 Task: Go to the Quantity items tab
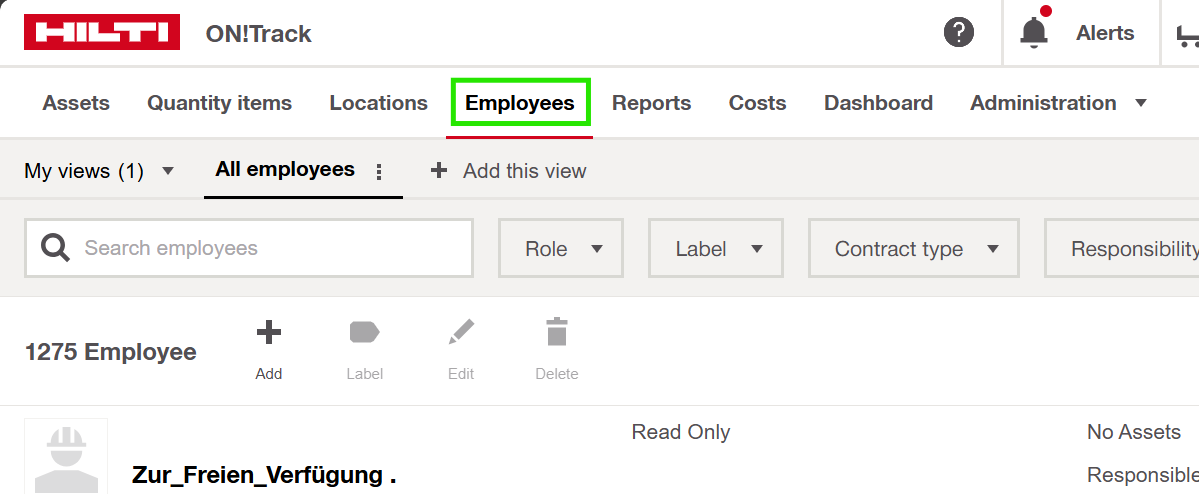219,103
